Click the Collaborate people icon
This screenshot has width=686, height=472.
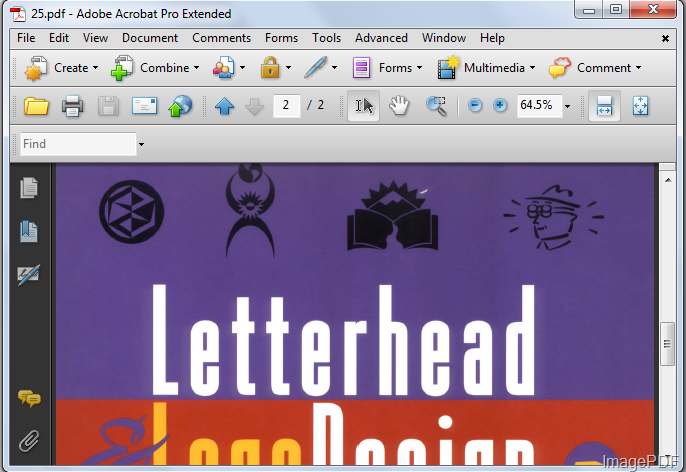point(224,68)
